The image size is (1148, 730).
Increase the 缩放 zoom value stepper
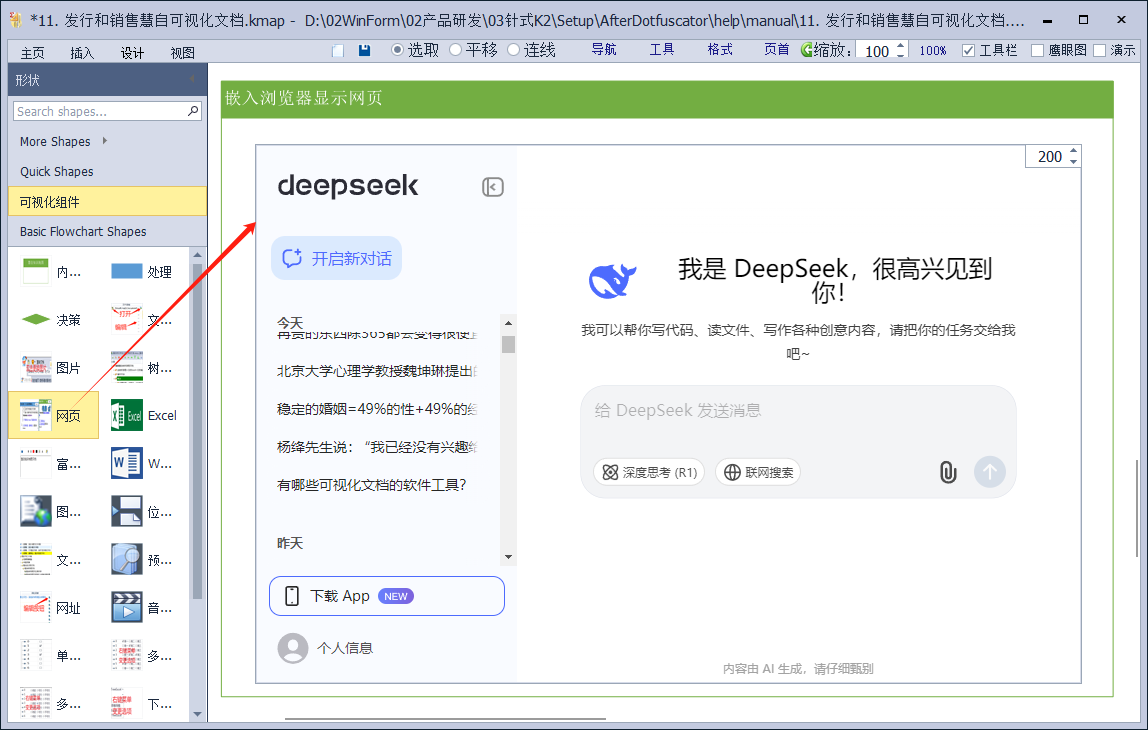[x=901, y=45]
